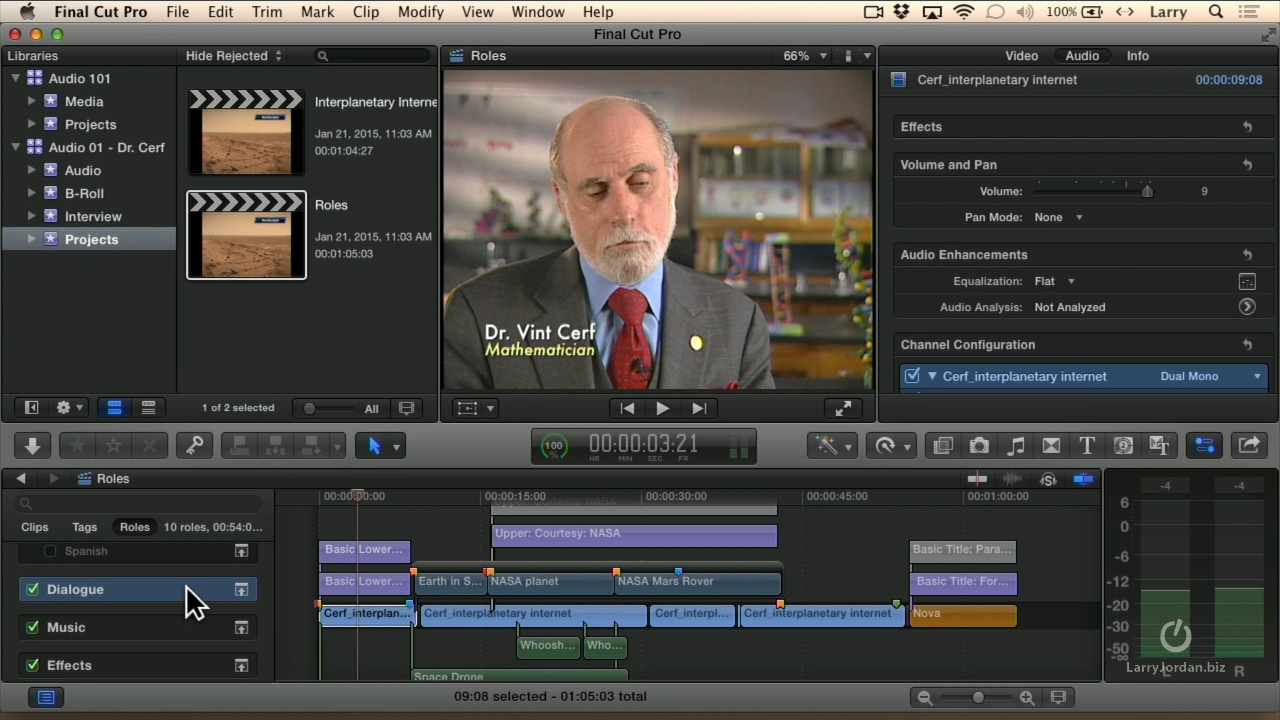Select the Interplanetary Internet project thumbnail
Image resolution: width=1280 pixels, height=720 pixels.
point(246,131)
